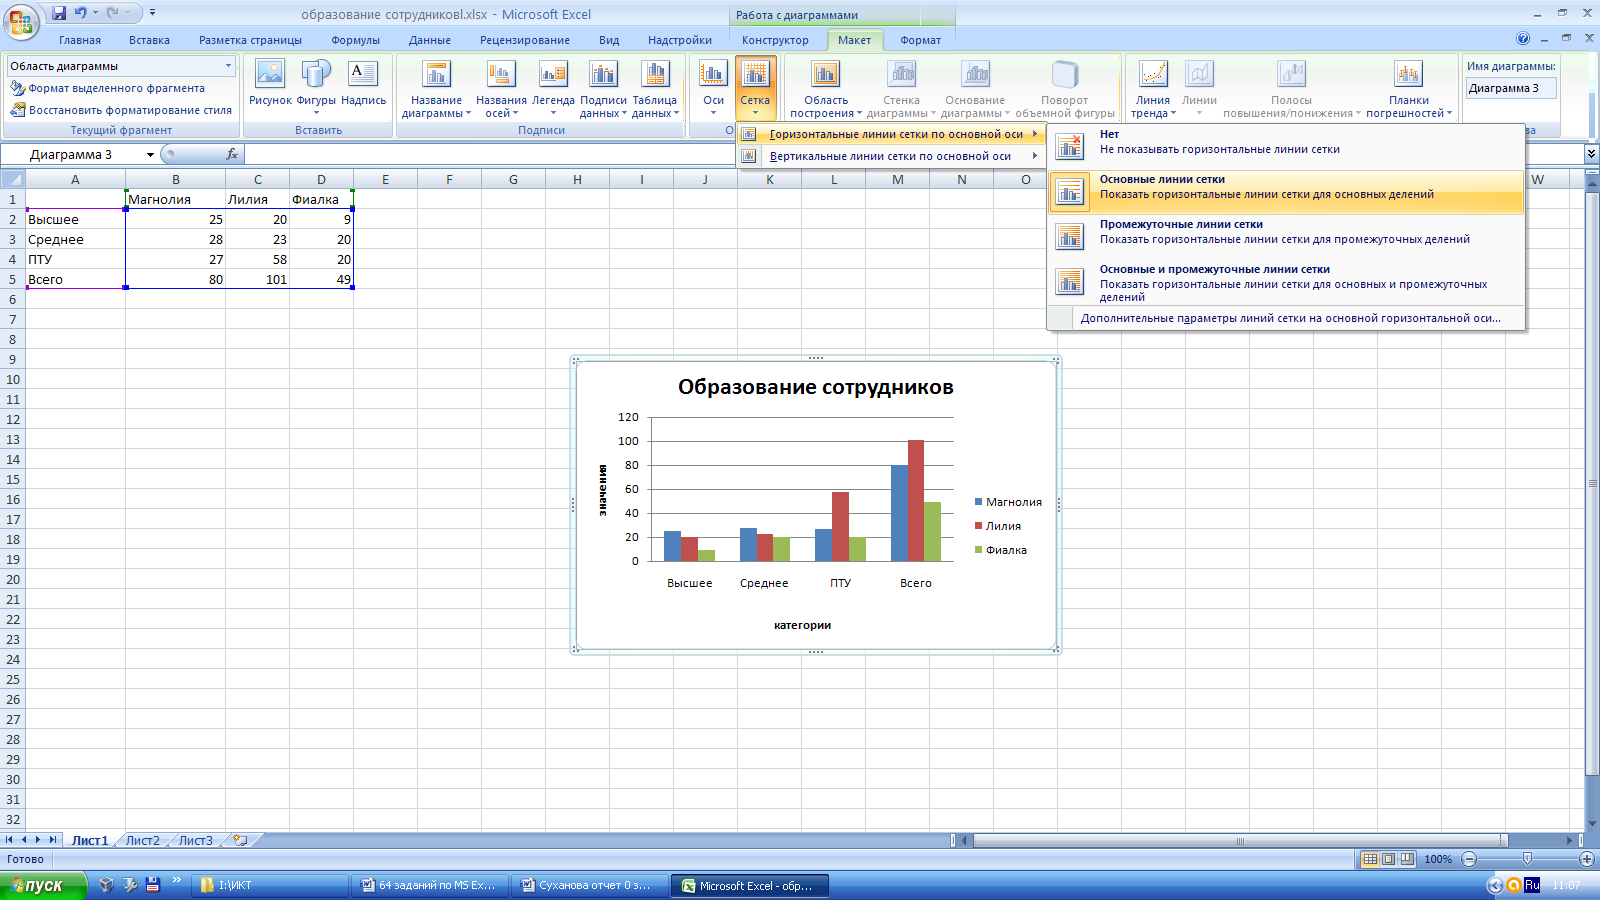Select Нет to hide horizontal gridlines

tap(1286, 146)
